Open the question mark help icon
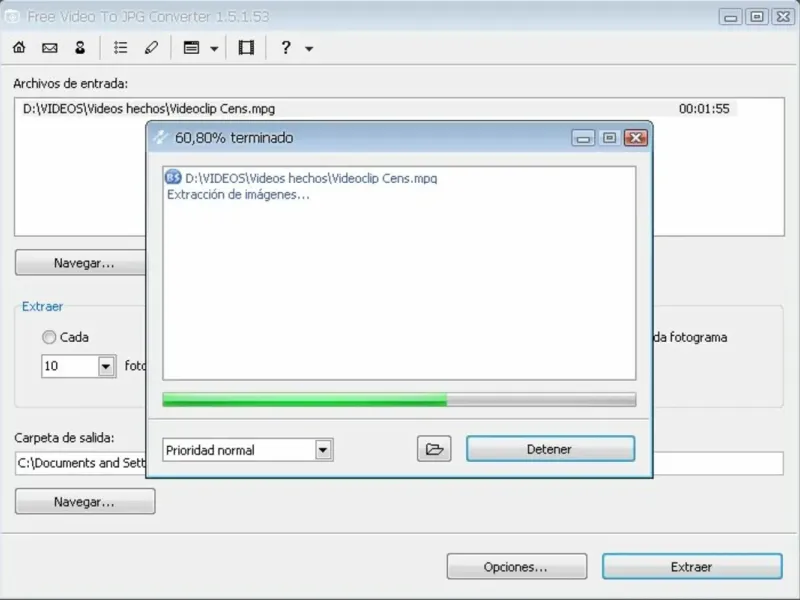This screenshot has width=800, height=600. coord(286,47)
